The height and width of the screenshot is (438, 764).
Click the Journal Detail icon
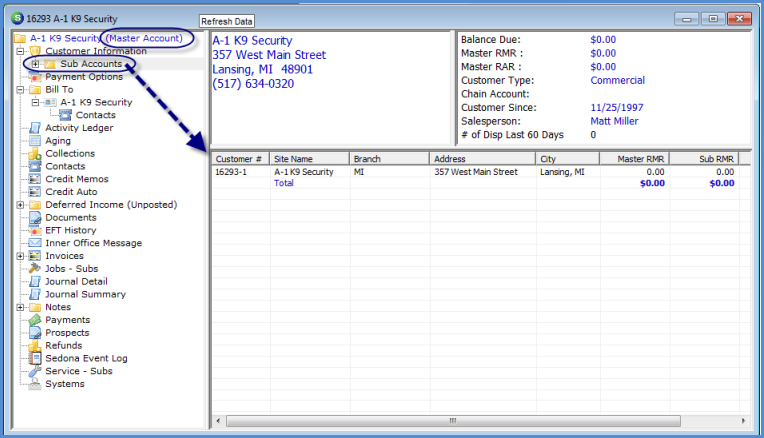pyautogui.click(x=35, y=282)
